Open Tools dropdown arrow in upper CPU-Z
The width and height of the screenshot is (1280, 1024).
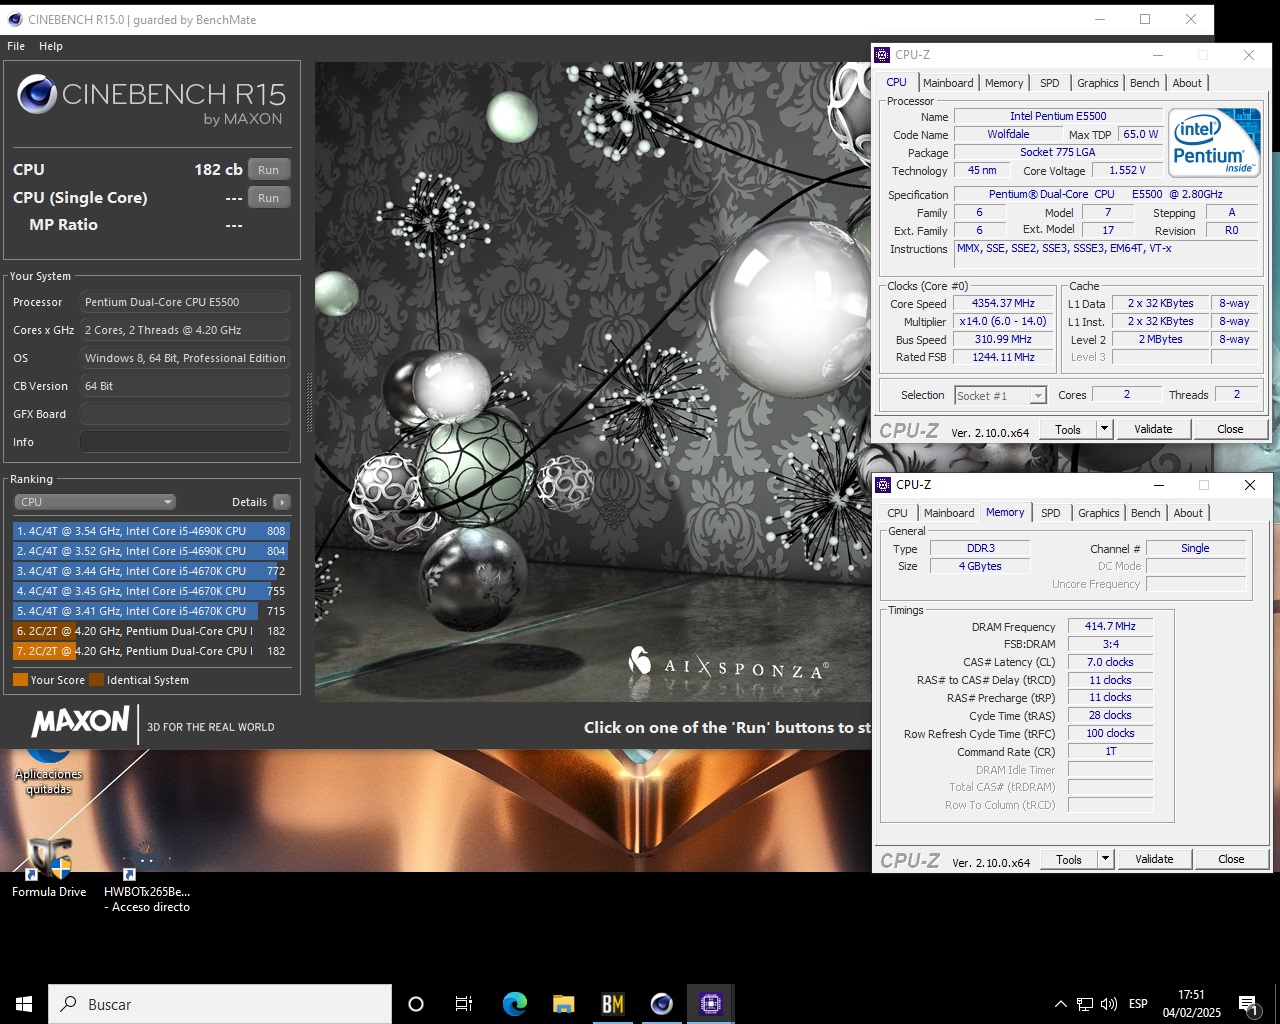pos(1104,429)
